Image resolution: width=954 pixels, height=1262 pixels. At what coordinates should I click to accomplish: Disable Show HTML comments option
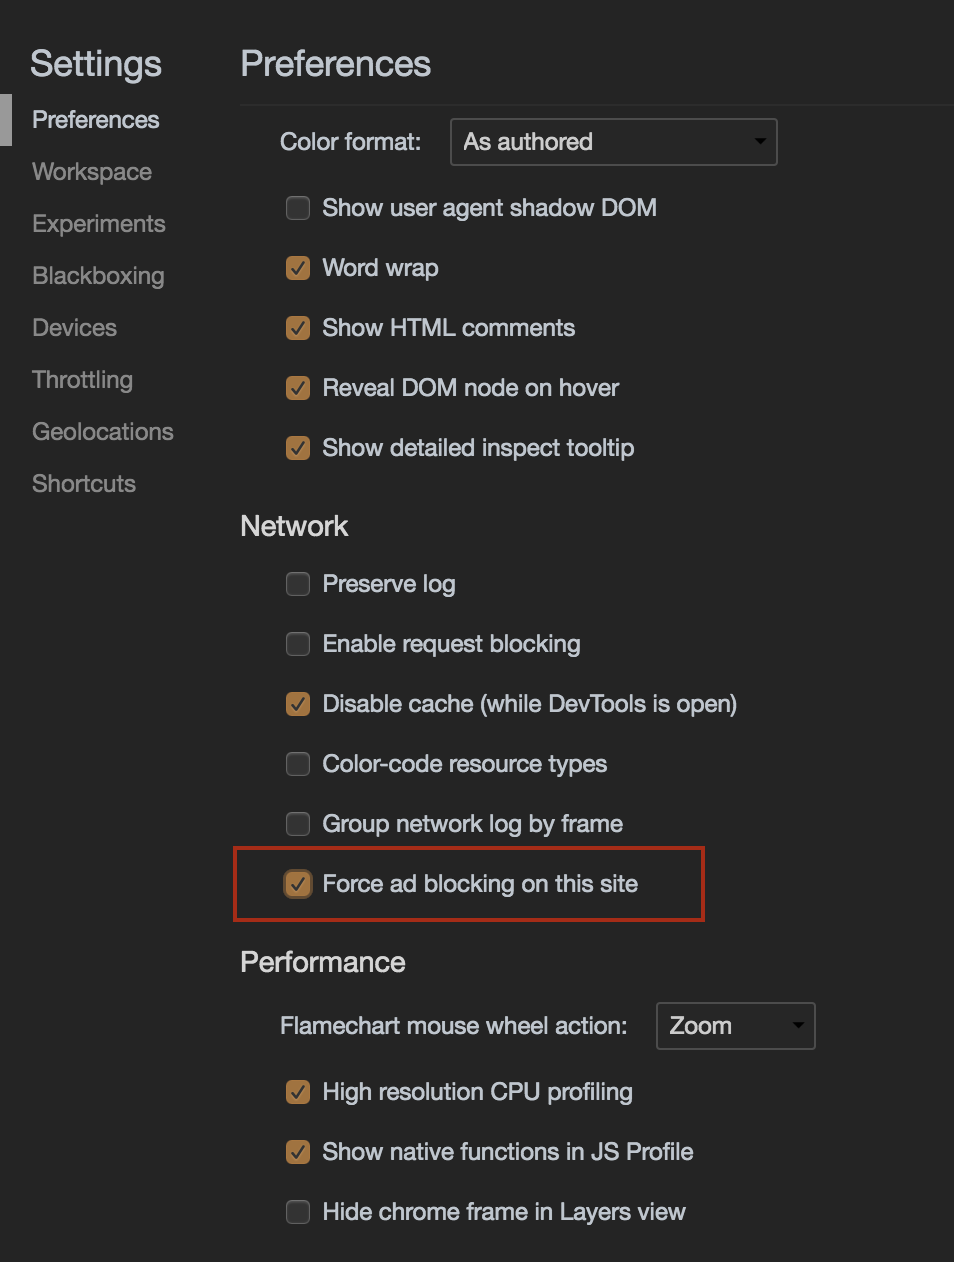[x=298, y=328]
